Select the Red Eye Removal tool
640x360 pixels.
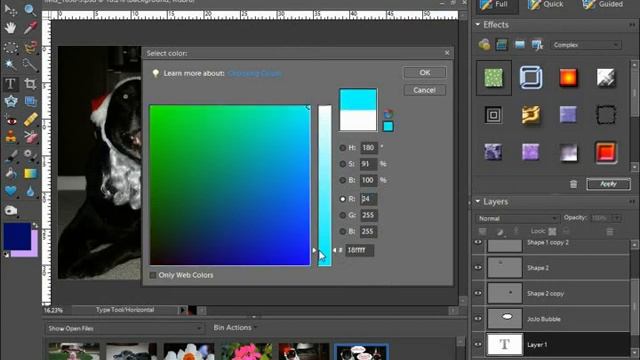(11, 120)
